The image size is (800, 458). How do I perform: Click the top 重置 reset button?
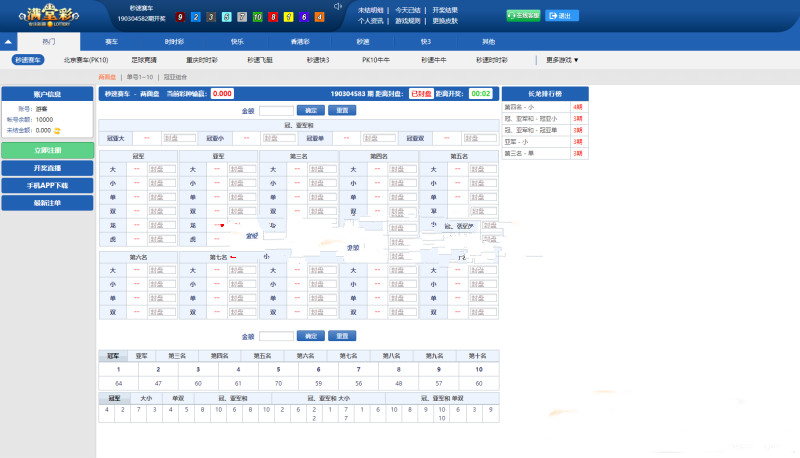pyautogui.click(x=342, y=110)
